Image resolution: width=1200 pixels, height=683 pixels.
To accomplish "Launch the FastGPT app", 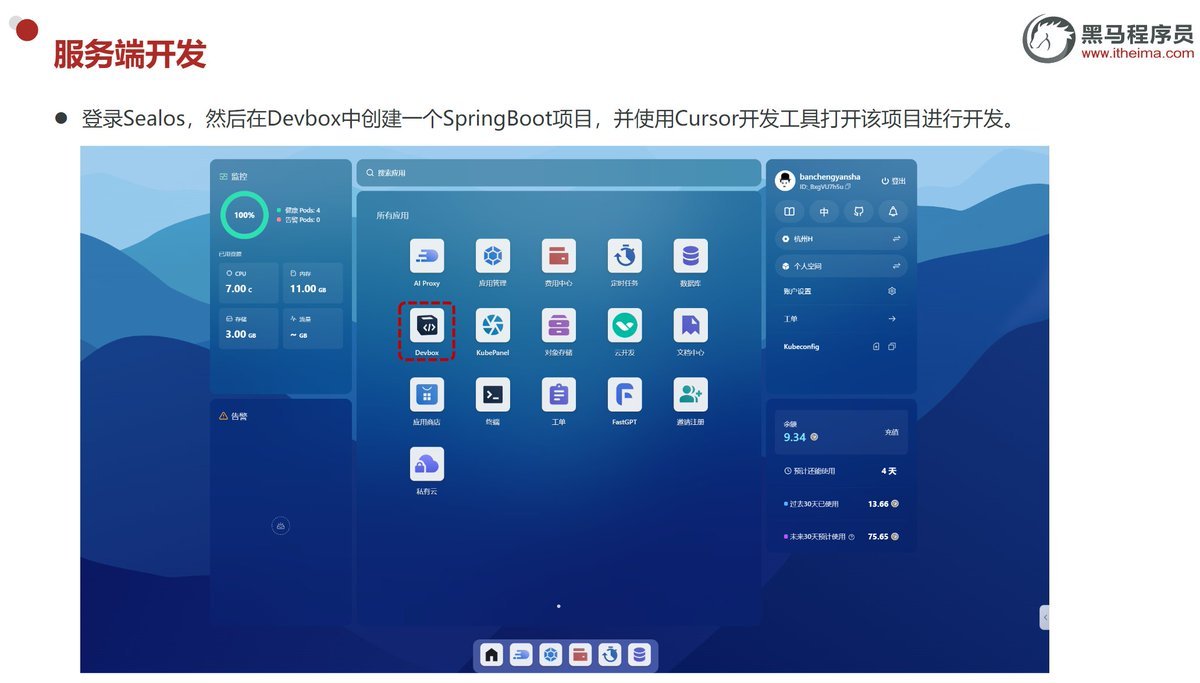I will click(x=625, y=394).
